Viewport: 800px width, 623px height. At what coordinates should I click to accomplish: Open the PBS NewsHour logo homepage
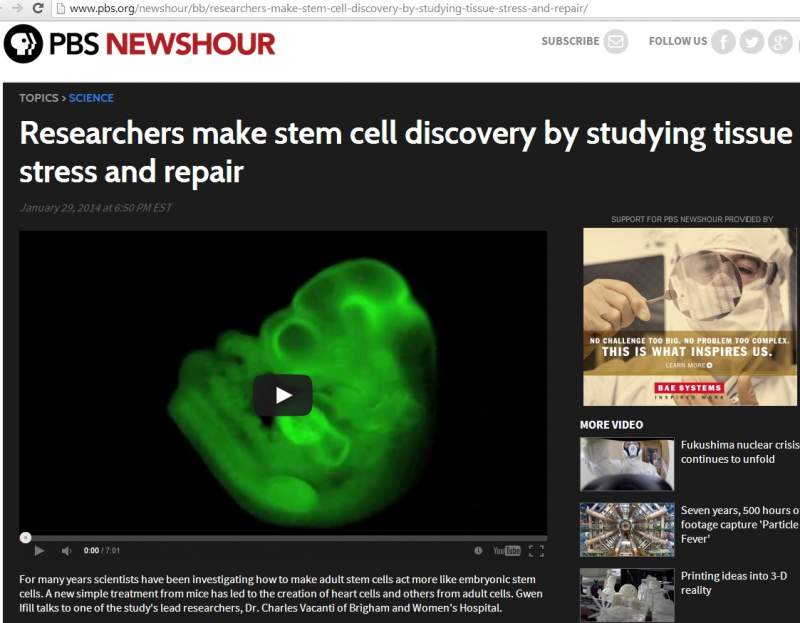(139, 44)
